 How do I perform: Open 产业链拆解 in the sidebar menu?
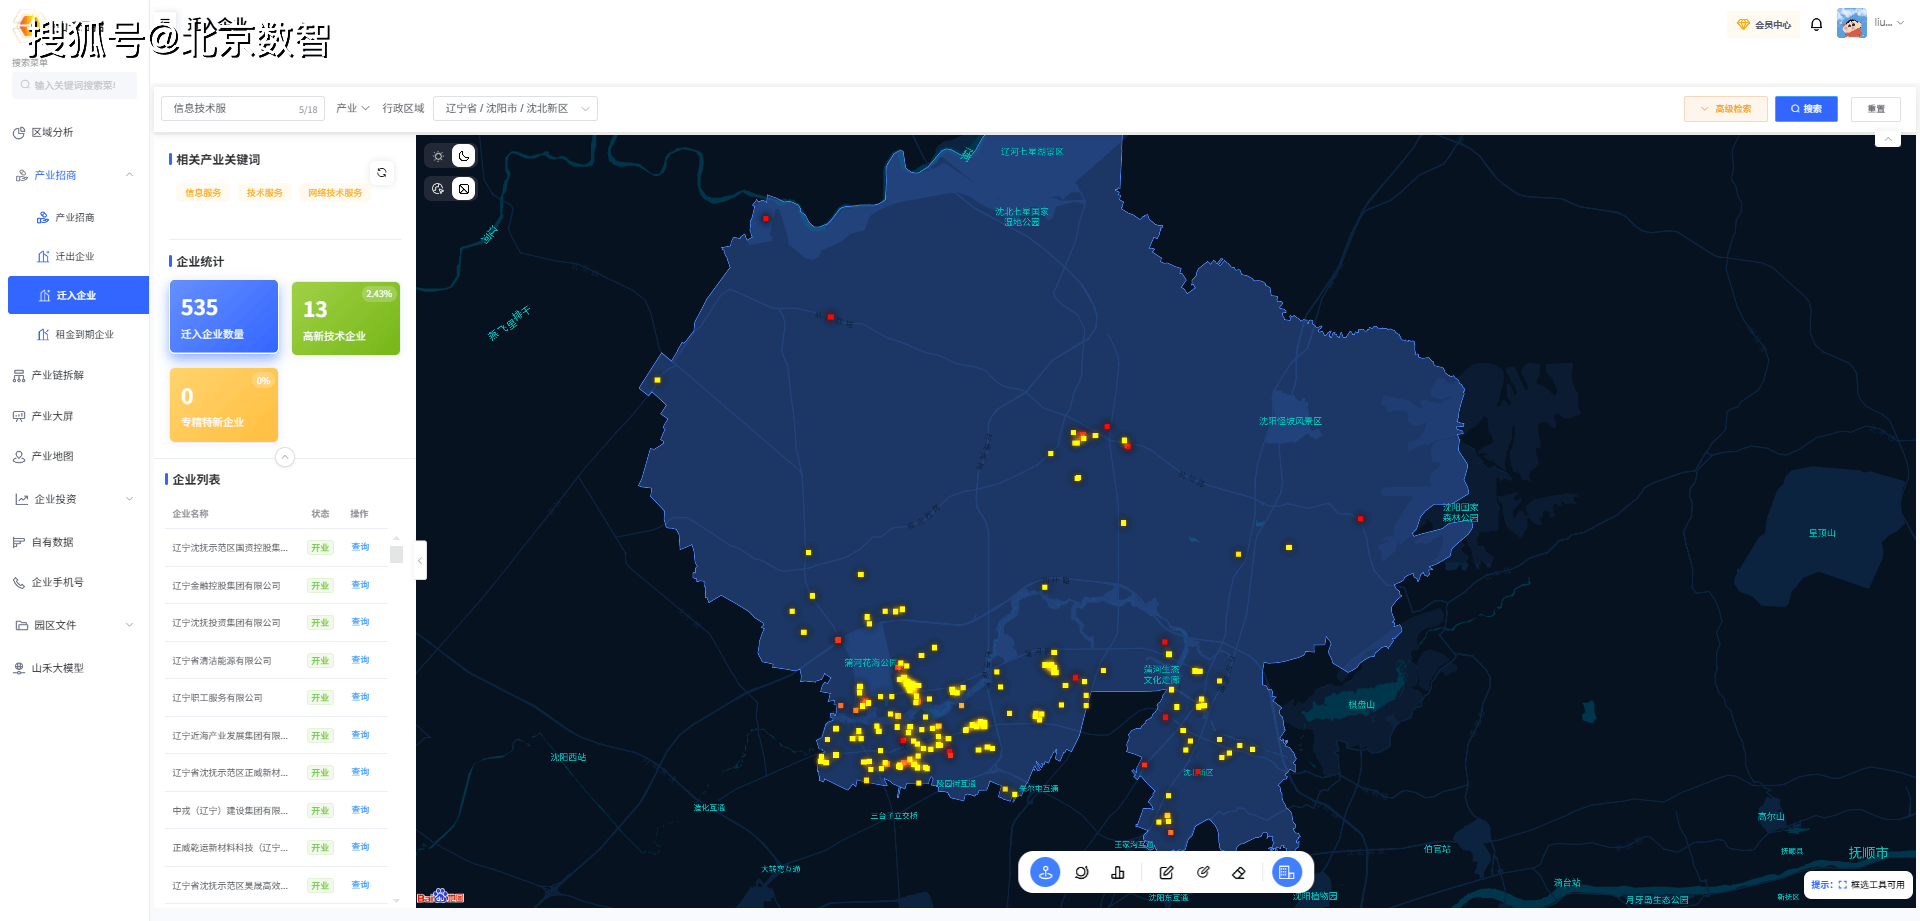coord(58,375)
